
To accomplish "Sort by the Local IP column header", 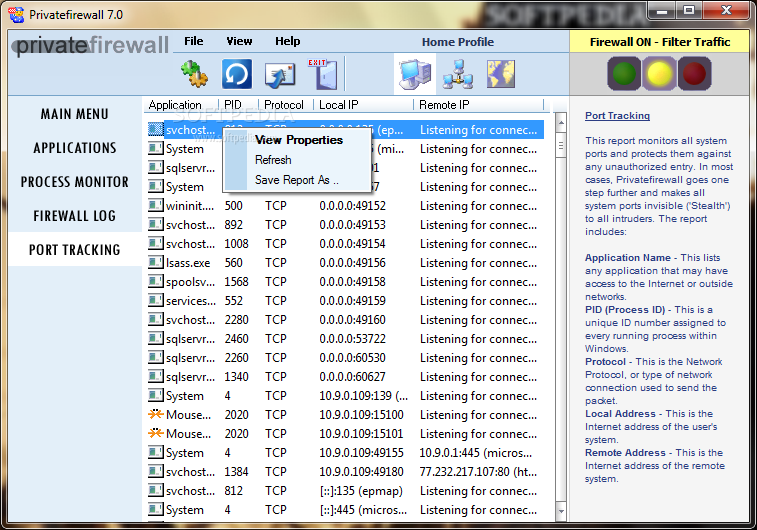I will 364,105.
